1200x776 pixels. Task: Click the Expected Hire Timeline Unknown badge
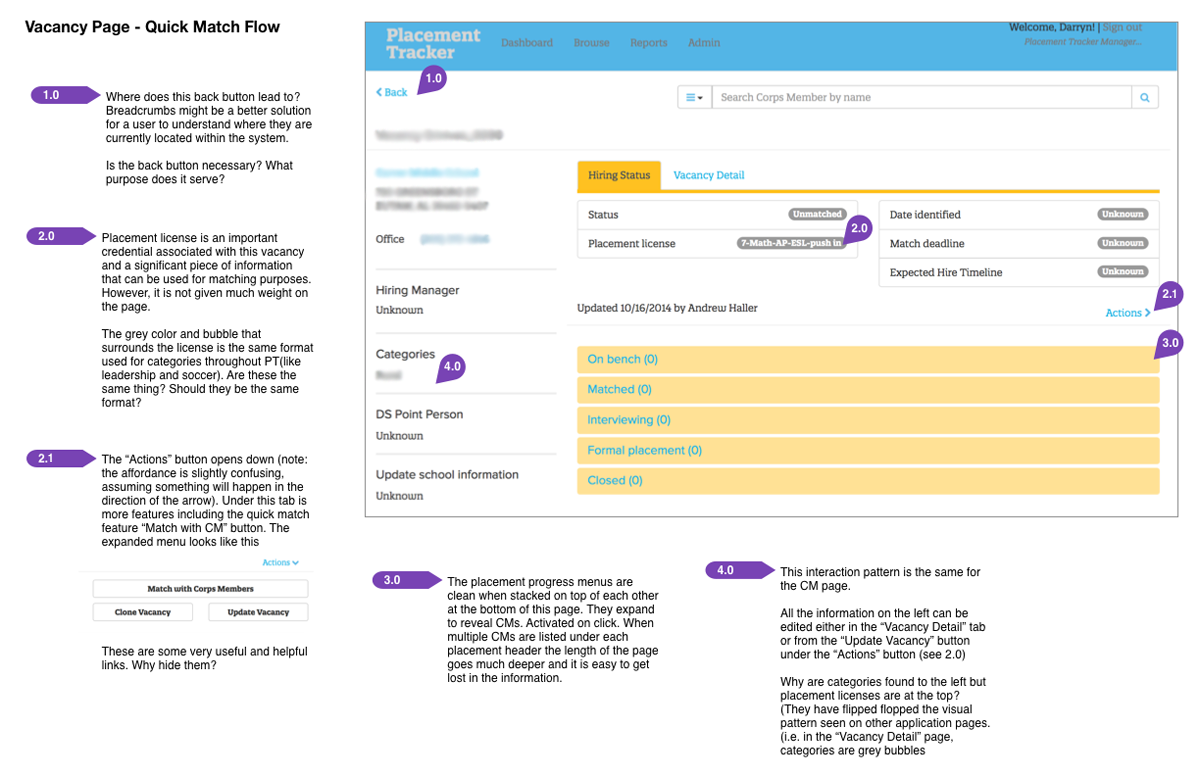1122,272
